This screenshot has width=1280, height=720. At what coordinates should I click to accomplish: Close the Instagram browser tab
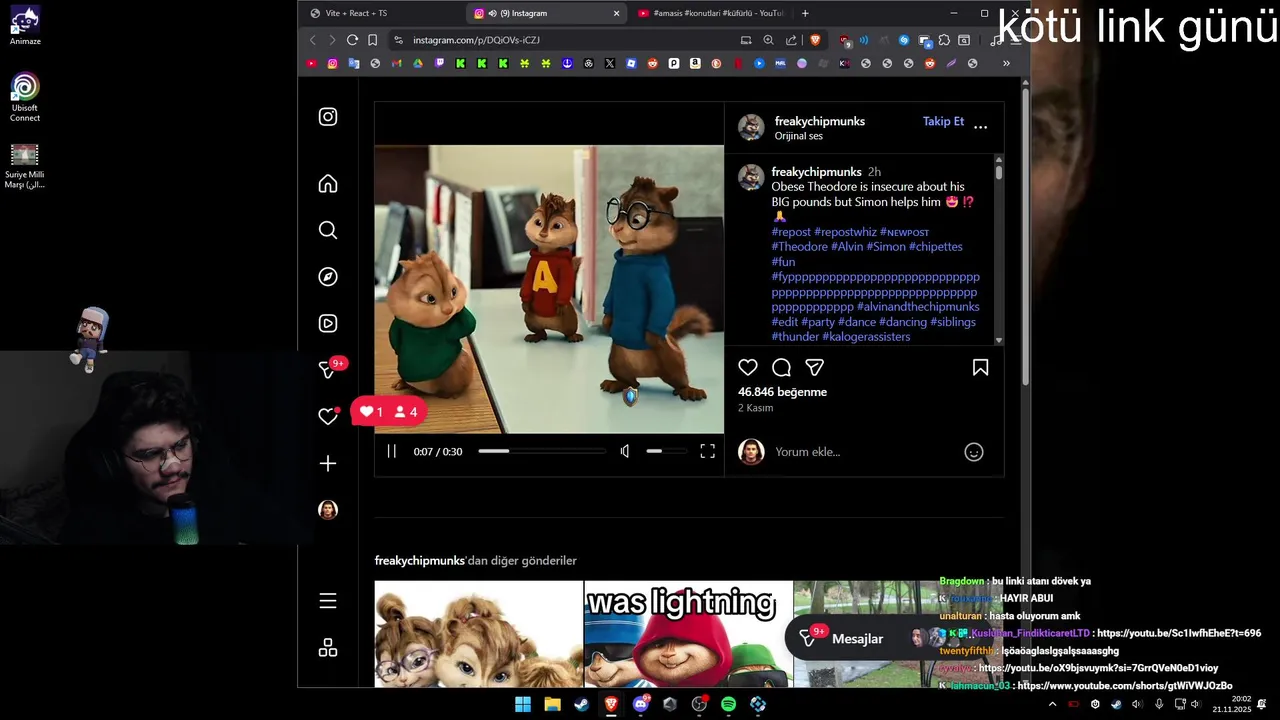[x=616, y=13]
